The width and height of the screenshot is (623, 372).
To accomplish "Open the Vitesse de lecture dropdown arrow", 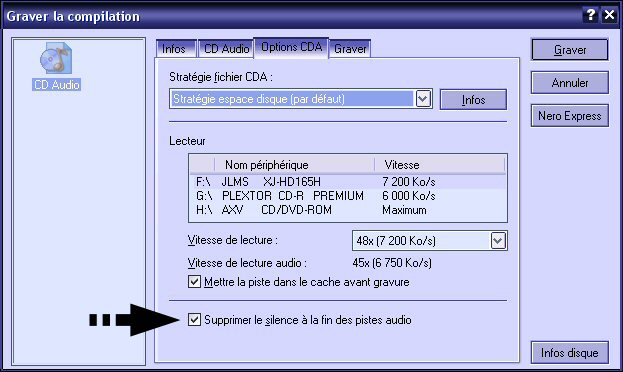I will click(498, 240).
